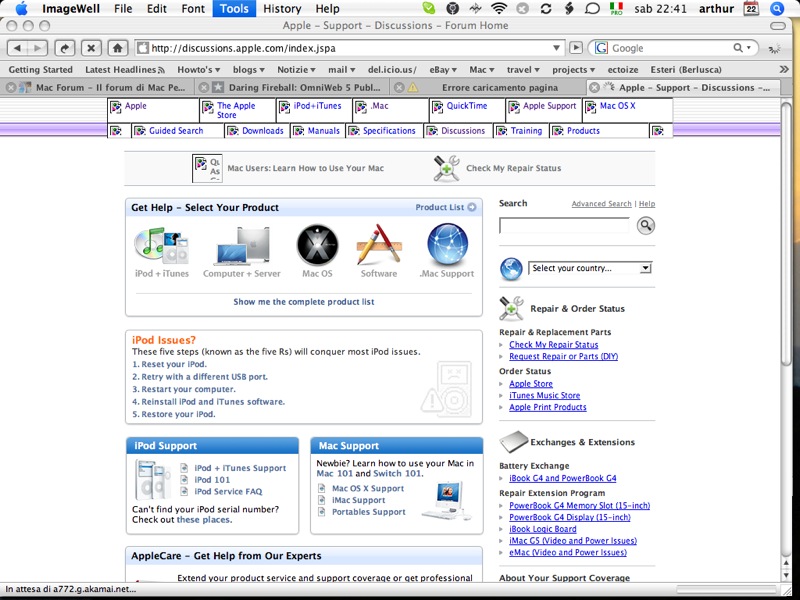Image resolution: width=800 pixels, height=600 pixels.
Task: Open the QuickTime navigation tab
Action: 467,106
